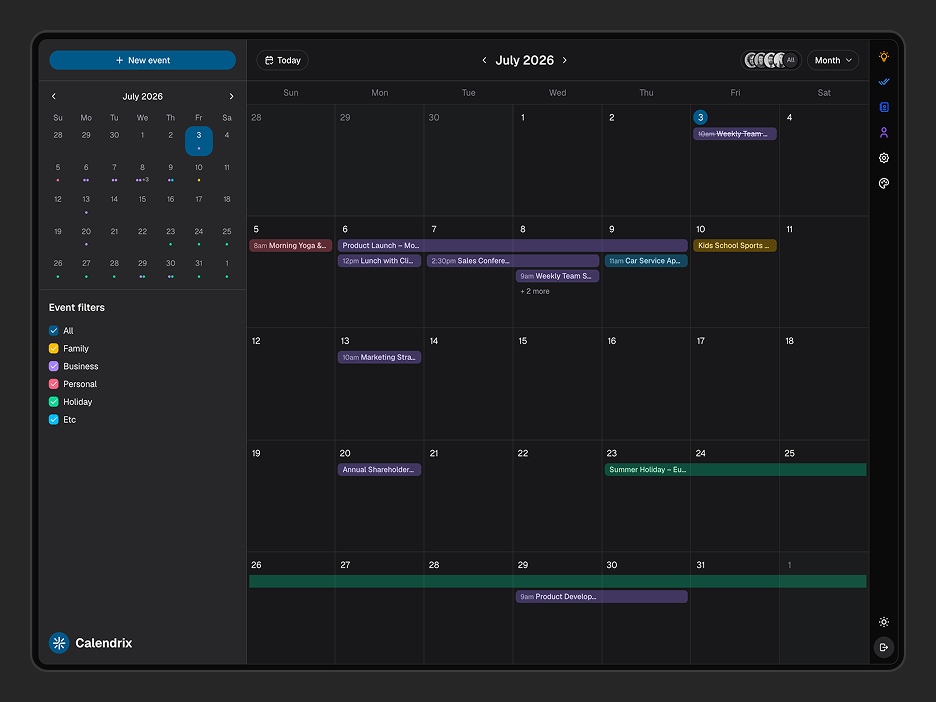The width and height of the screenshot is (936, 702).
Task: Open the double-checkmark tasks icon
Action: click(x=883, y=82)
